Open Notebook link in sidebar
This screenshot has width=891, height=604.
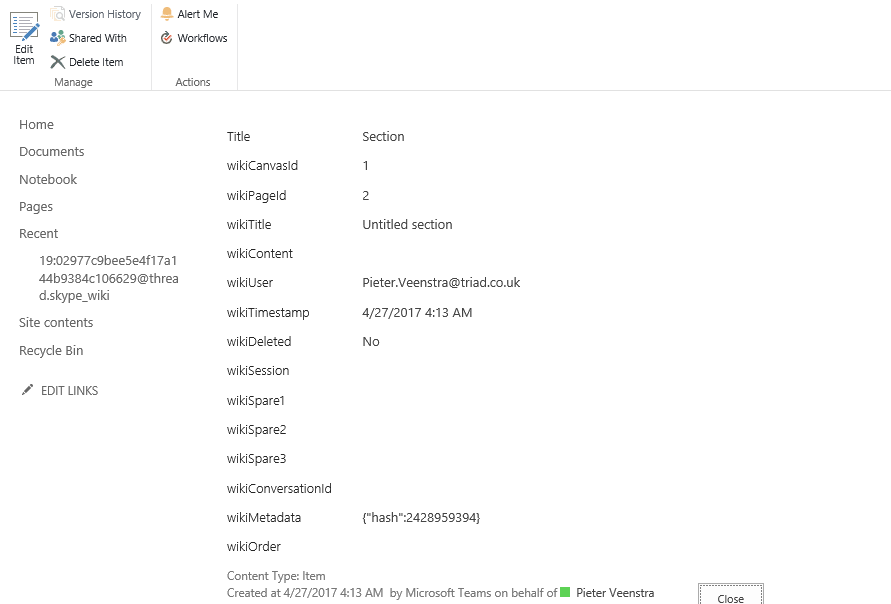(x=48, y=180)
